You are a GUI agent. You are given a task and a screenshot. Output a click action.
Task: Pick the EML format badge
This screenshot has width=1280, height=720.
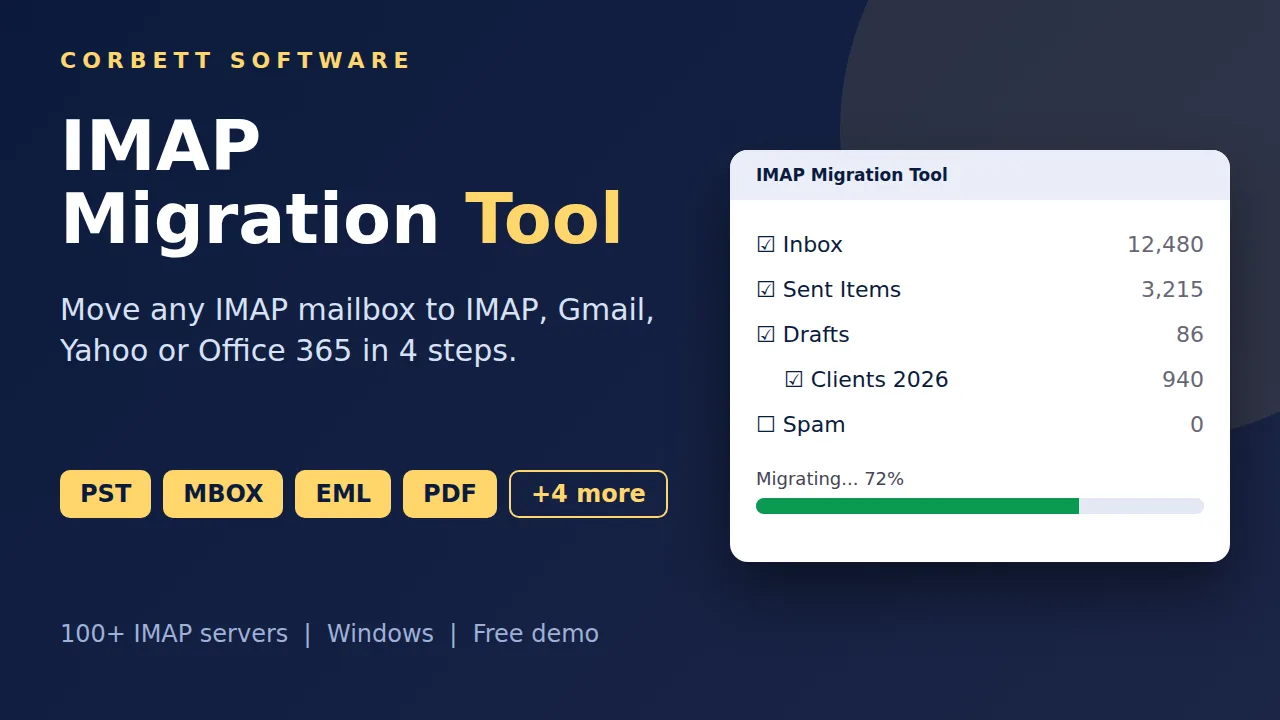pos(343,494)
